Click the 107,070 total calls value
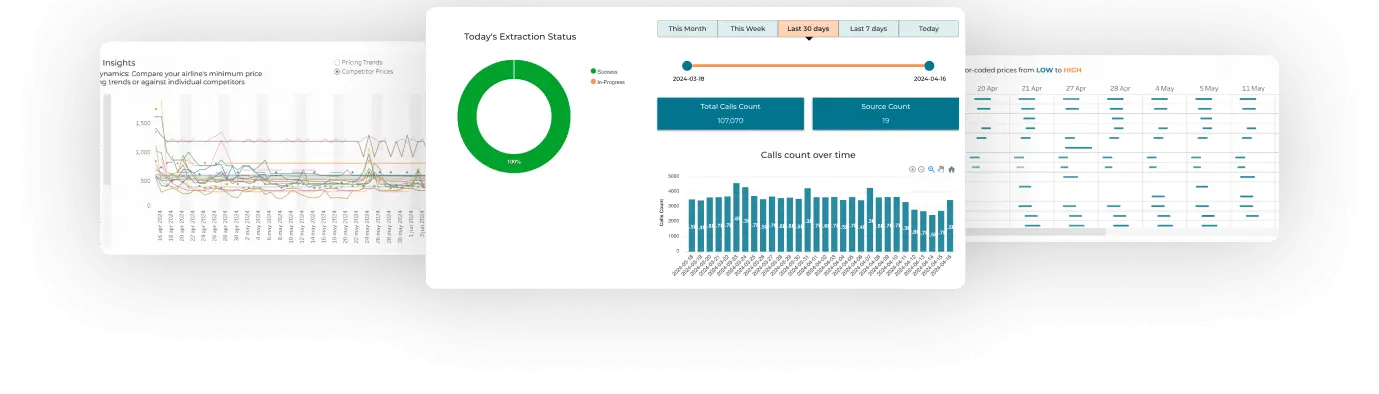 730,121
